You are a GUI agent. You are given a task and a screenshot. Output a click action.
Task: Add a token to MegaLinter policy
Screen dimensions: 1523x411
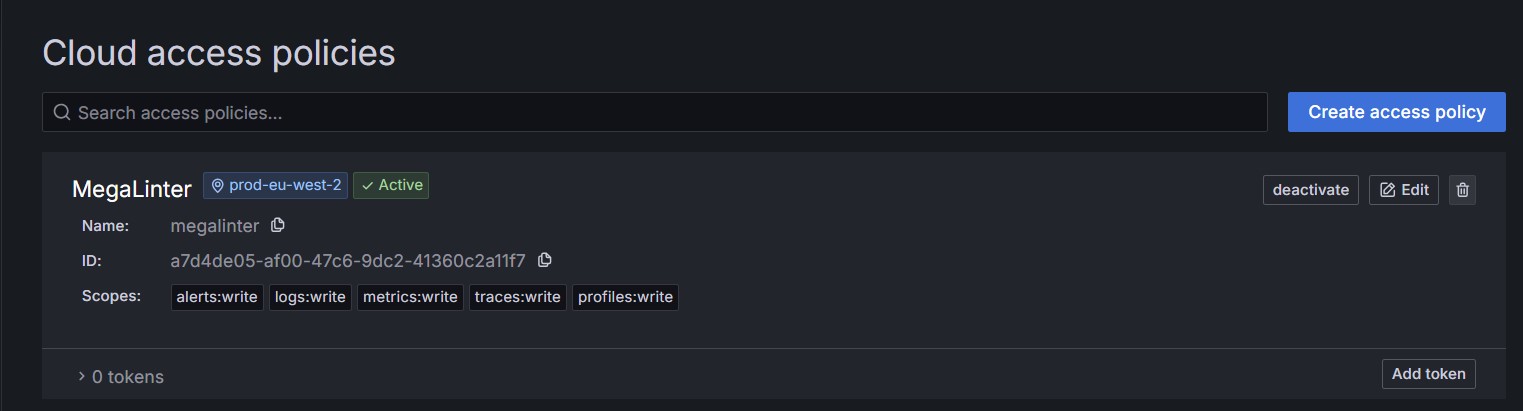point(1428,374)
